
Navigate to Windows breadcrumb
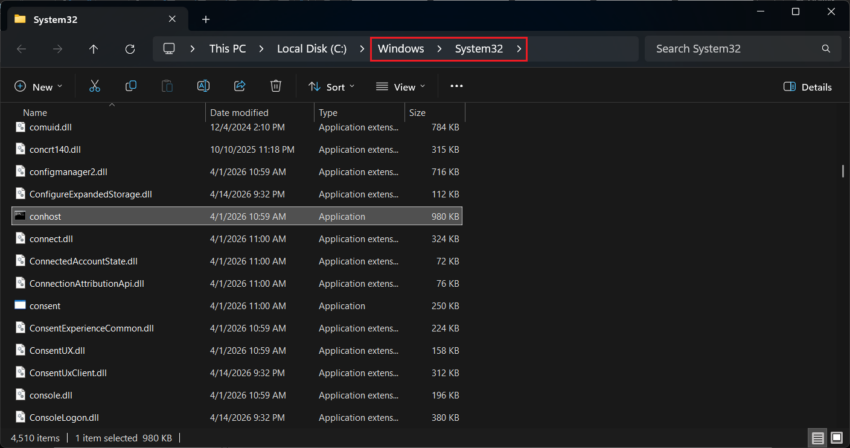[401, 49]
